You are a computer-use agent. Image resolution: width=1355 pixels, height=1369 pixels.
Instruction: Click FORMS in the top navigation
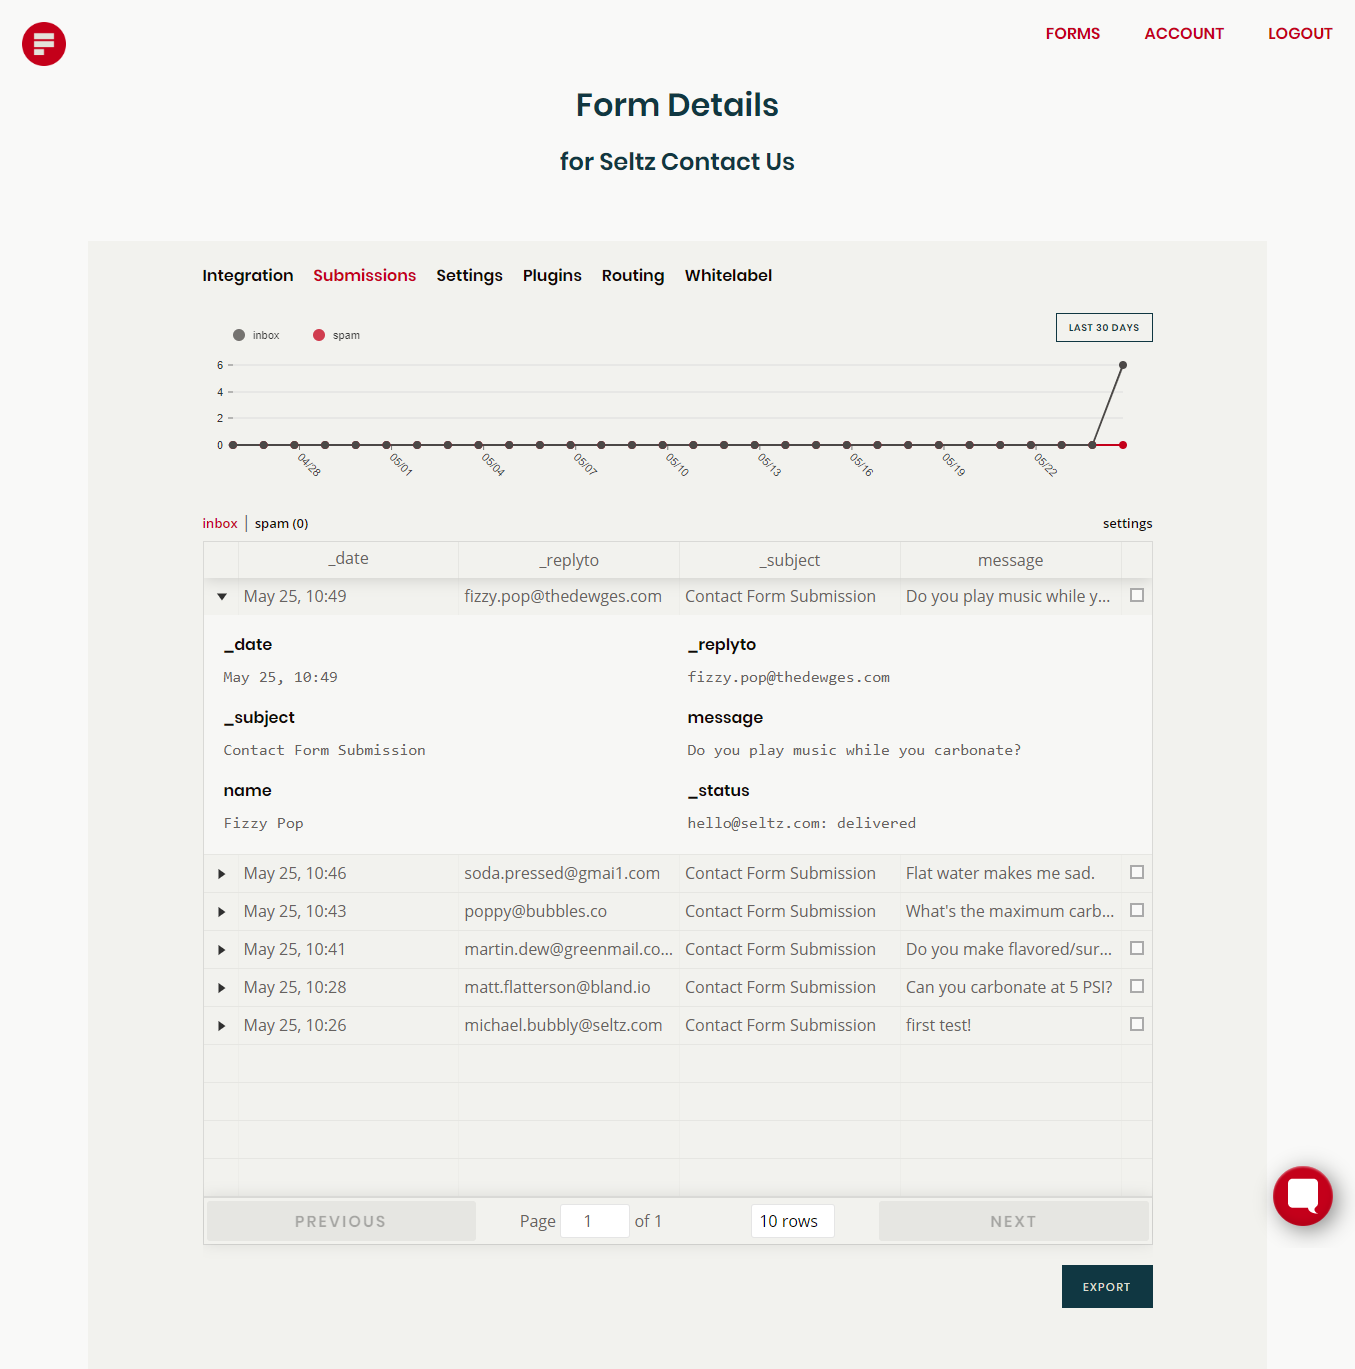tap(1072, 33)
